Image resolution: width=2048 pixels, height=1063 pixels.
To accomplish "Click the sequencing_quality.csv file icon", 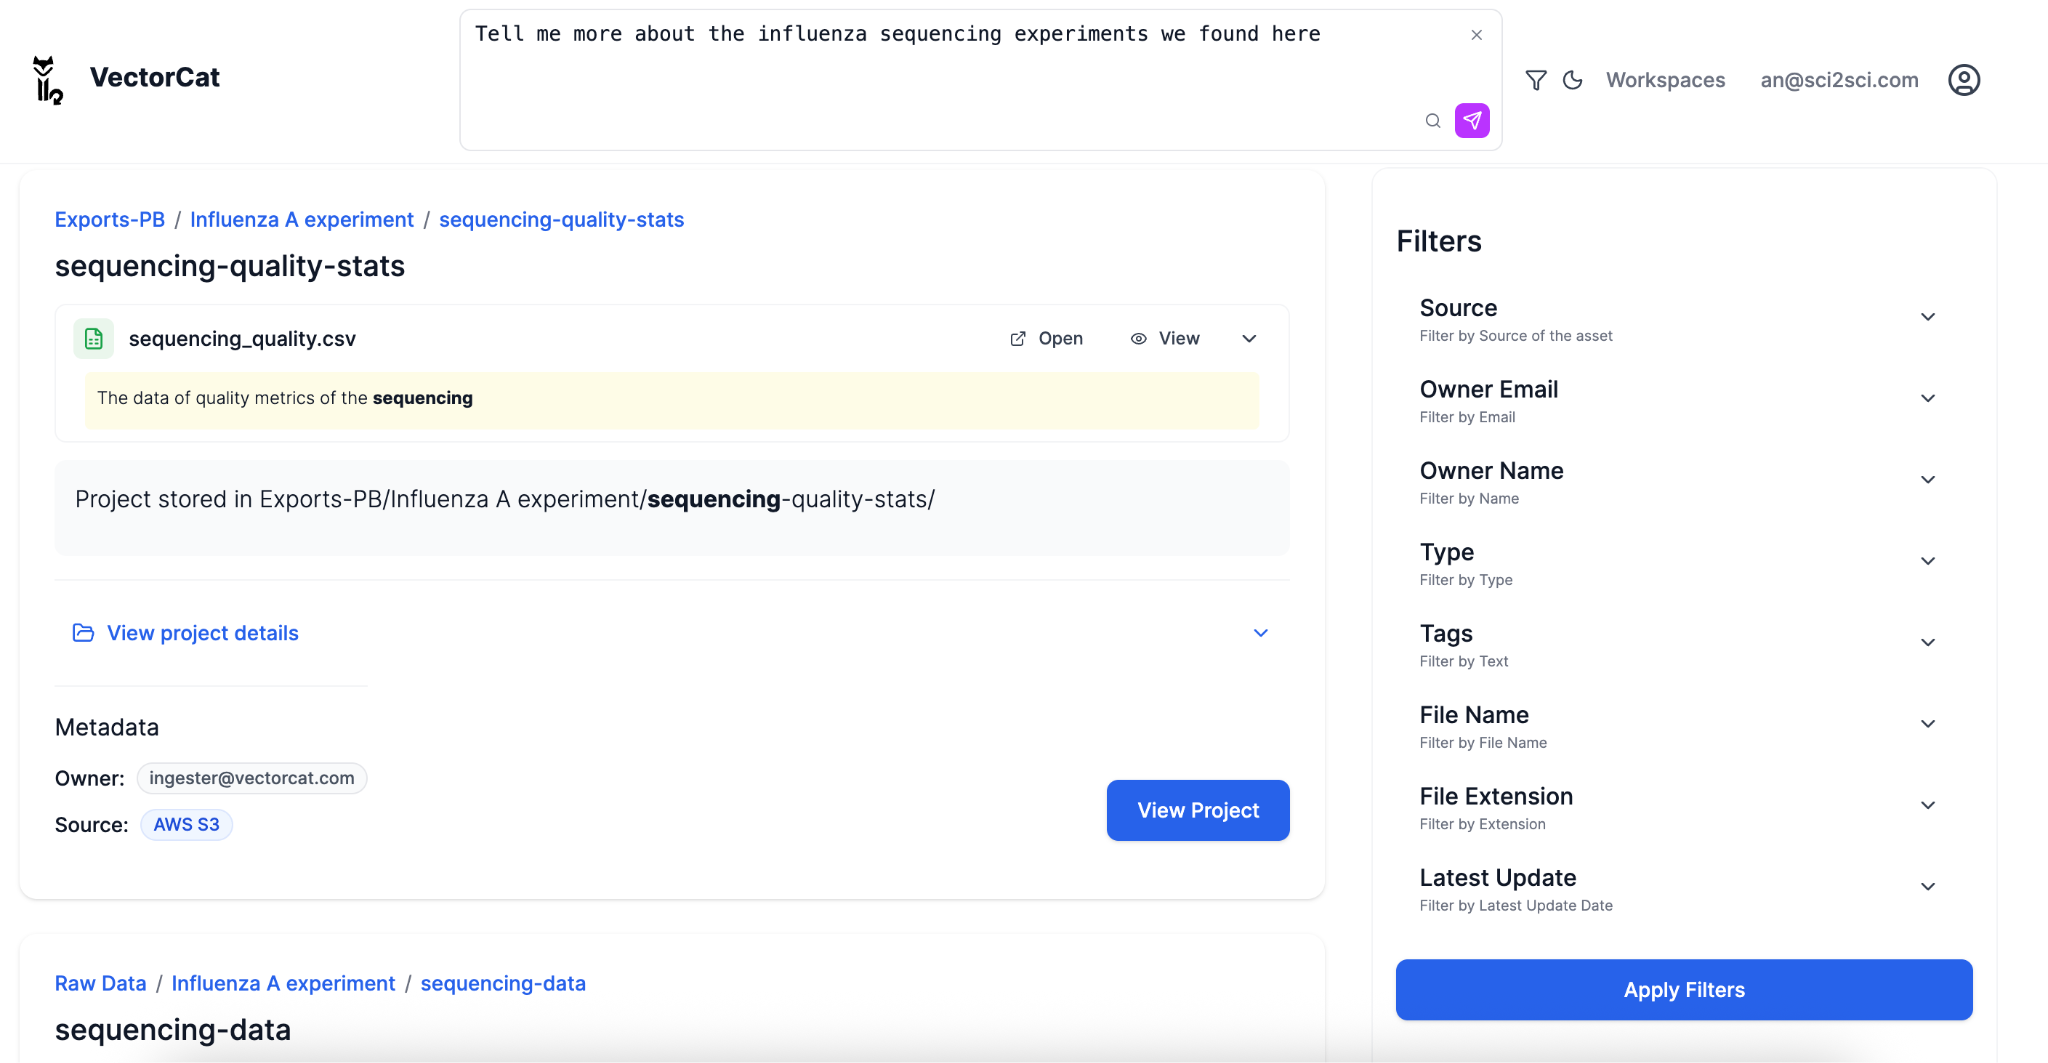I will [x=94, y=339].
